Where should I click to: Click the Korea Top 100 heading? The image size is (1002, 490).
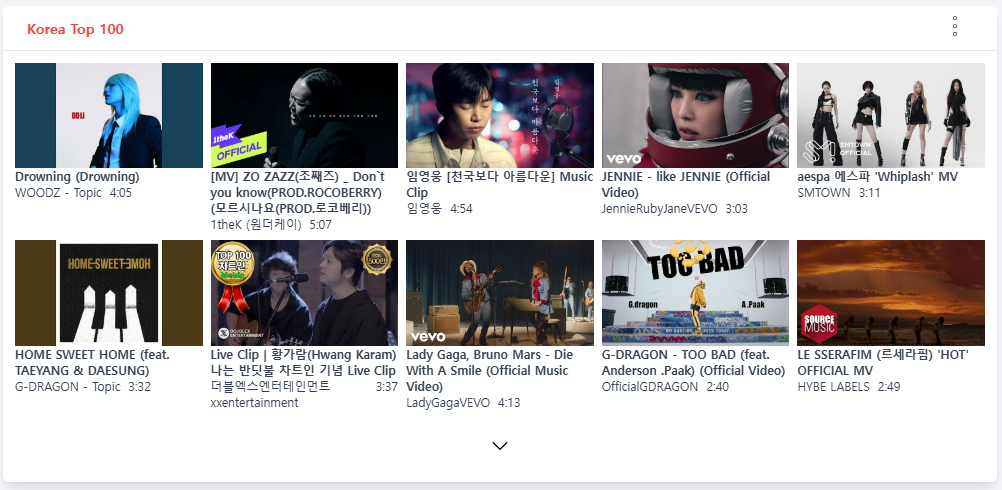75,29
